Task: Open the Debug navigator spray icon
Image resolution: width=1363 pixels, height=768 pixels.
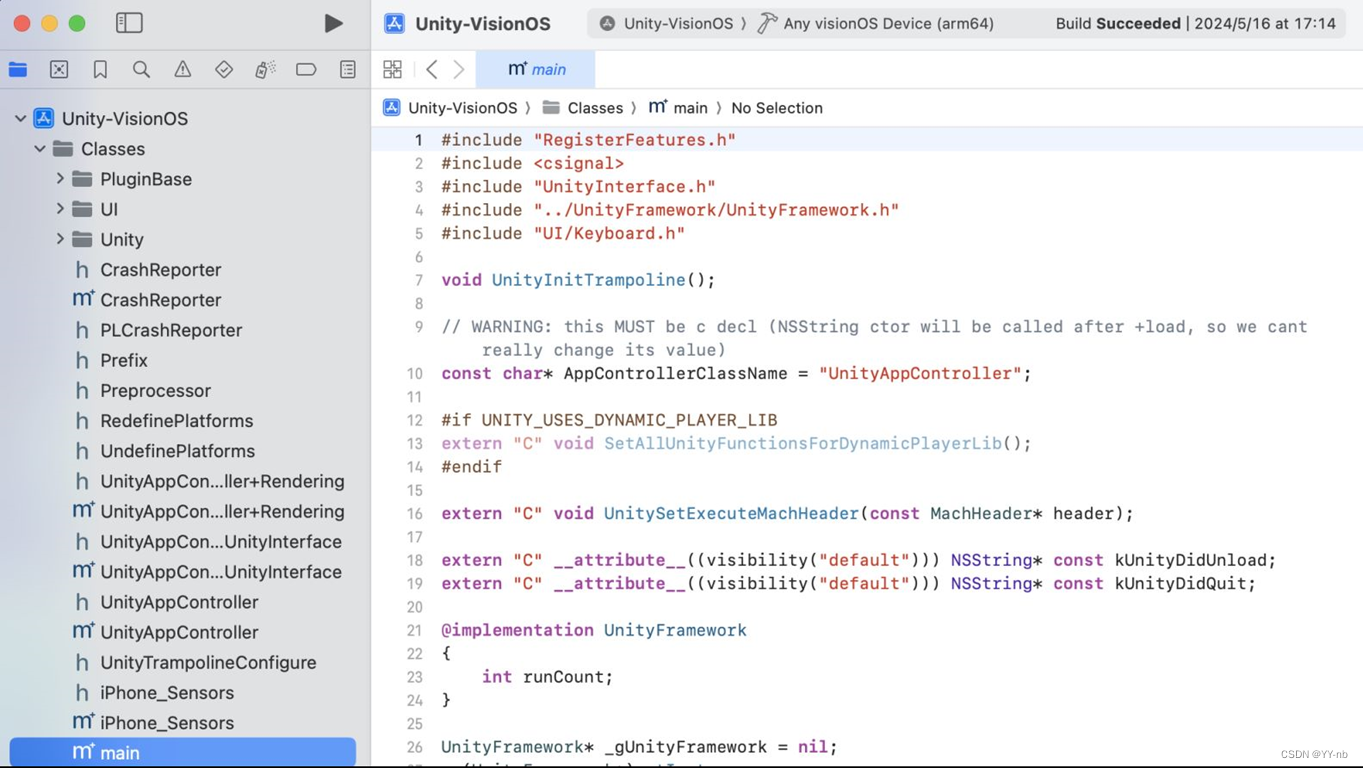Action: [265, 69]
